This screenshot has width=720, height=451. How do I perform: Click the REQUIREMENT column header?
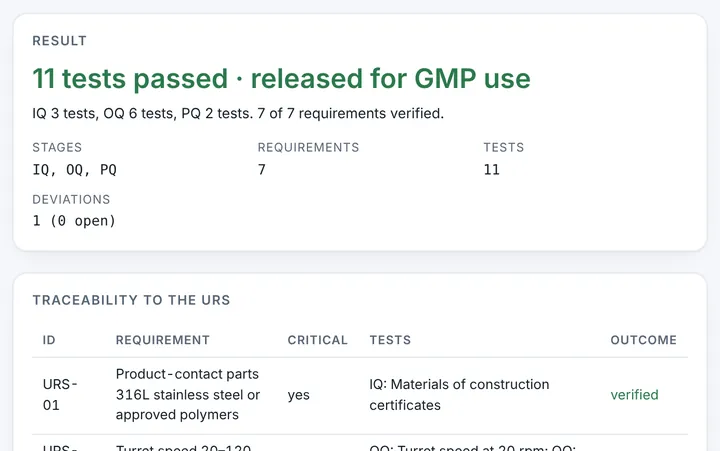tap(163, 340)
